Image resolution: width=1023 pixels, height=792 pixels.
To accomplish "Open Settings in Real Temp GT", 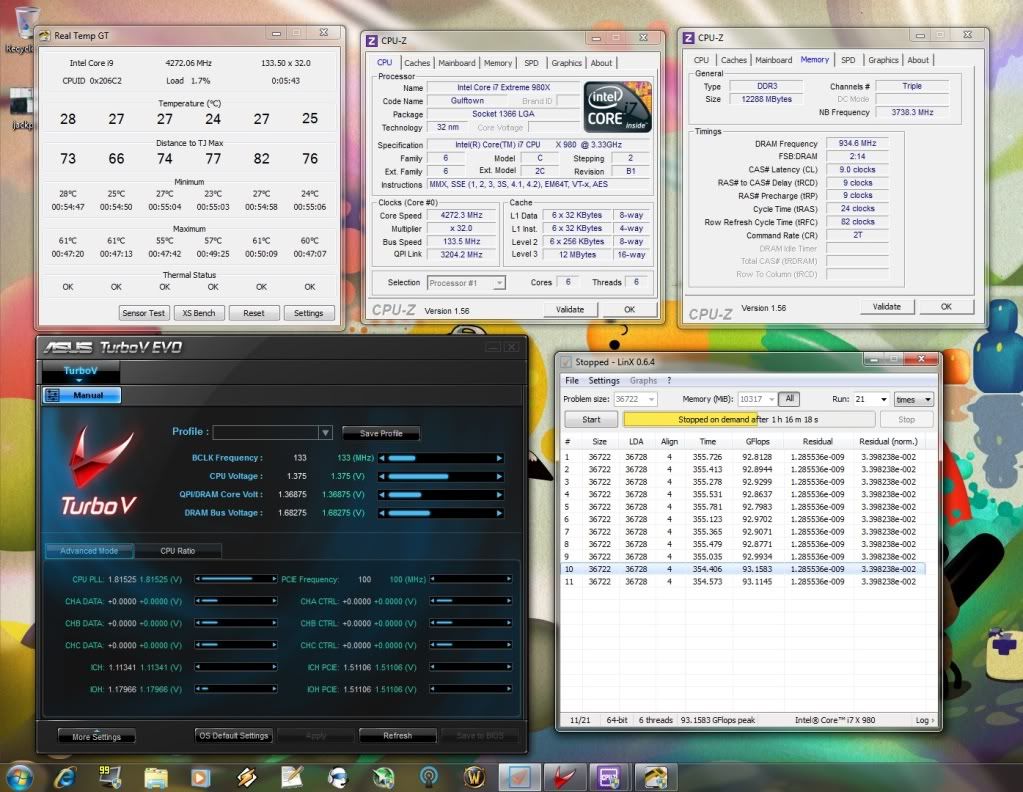I will pos(309,313).
